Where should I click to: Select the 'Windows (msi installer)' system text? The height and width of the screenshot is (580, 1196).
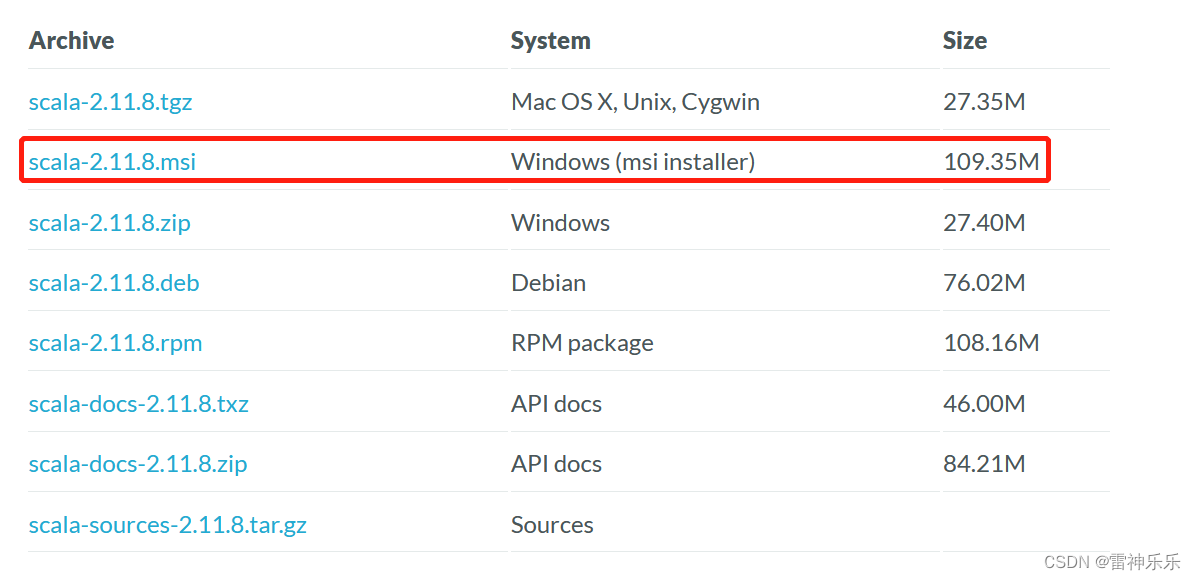633,162
